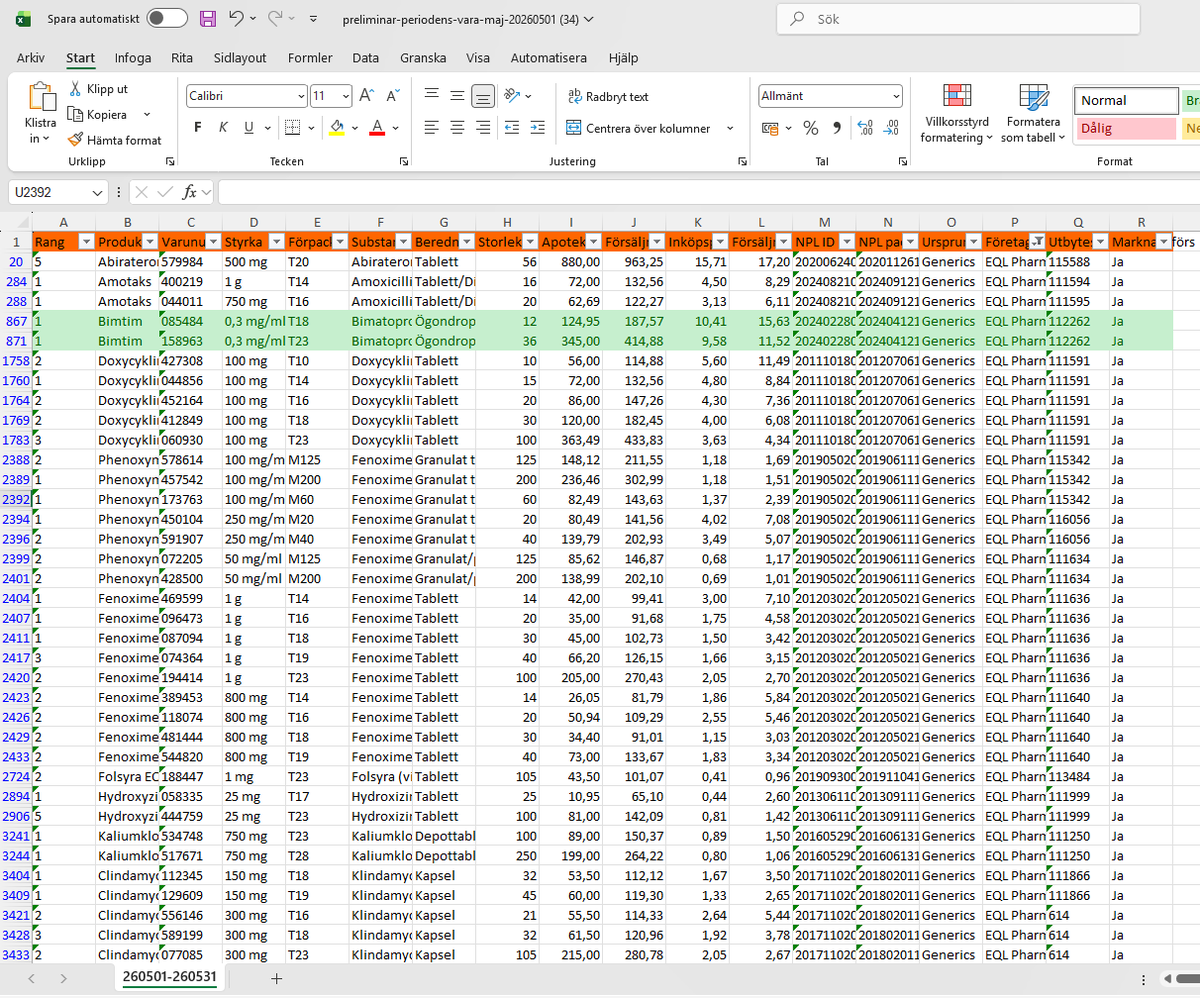
Task: Click the Klistra in paste icon
Action: [x=41, y=98]
